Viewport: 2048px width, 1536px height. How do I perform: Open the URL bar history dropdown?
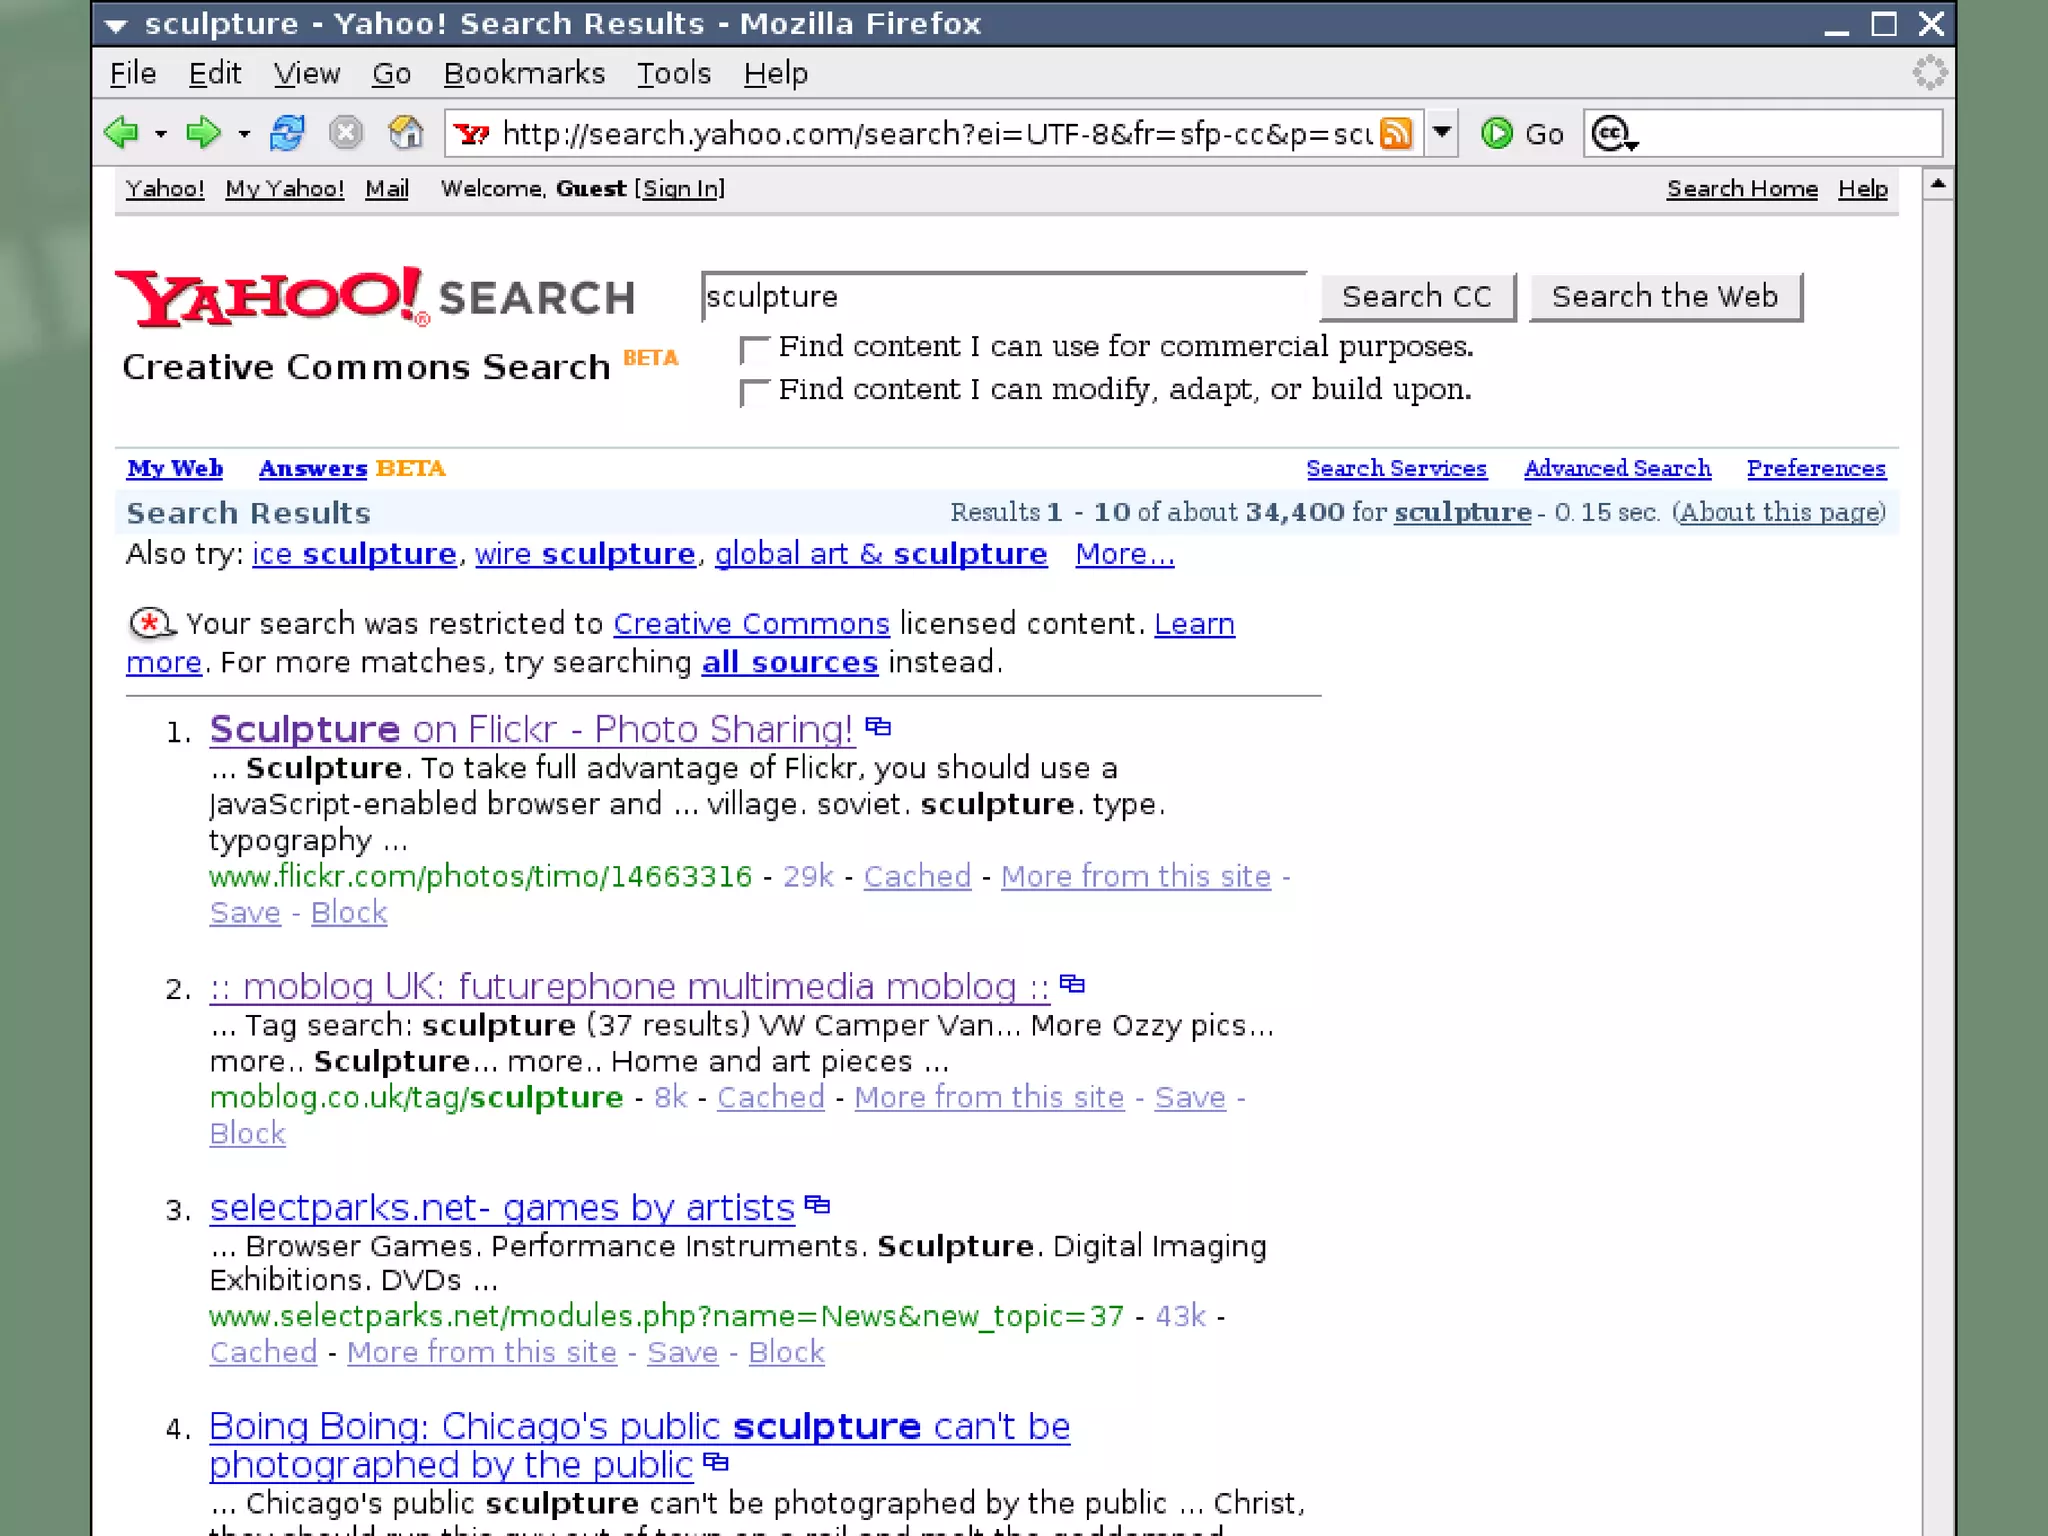pos(1441,132)
